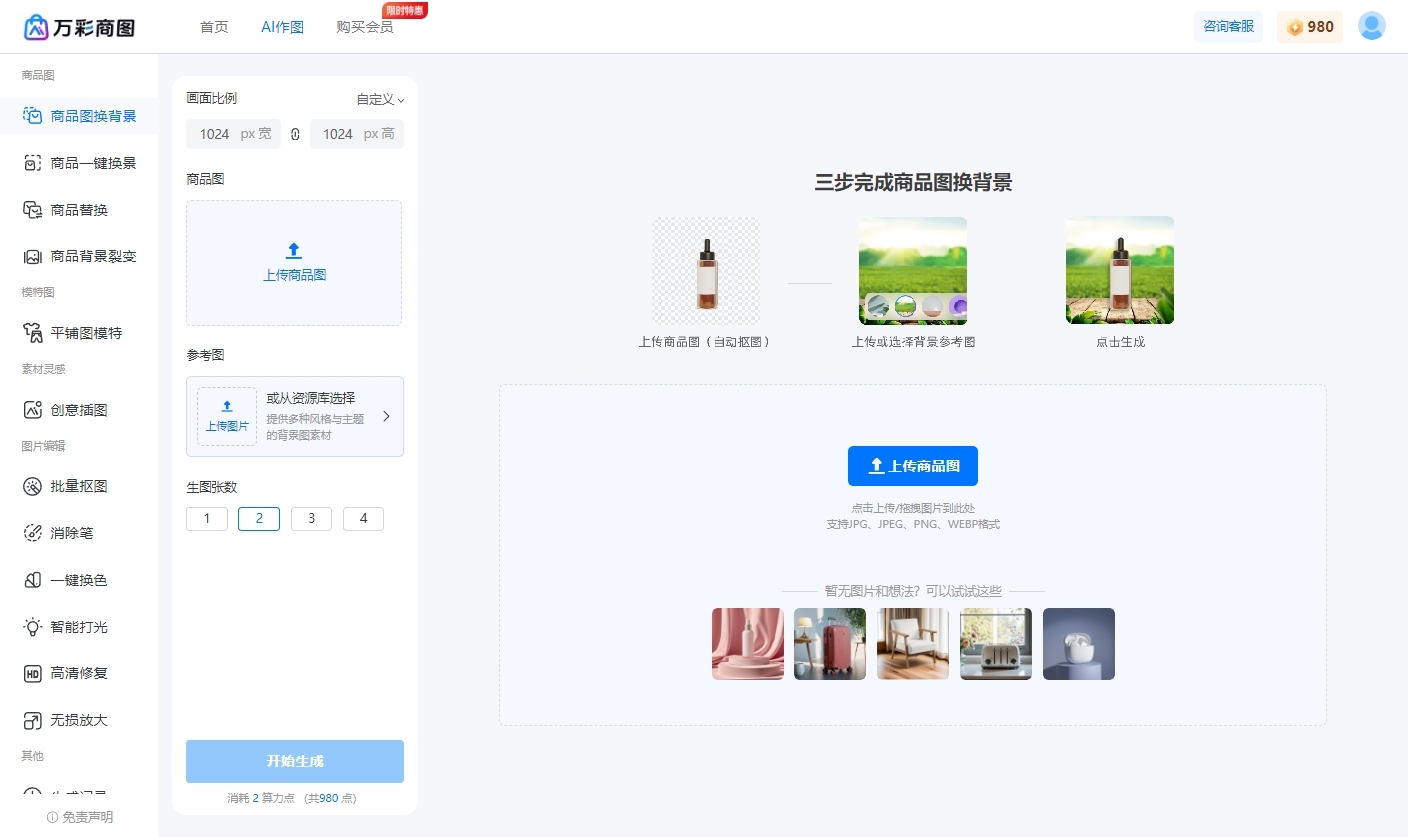
Task: Open 商品一键换景 tool
Action: pos(79,163)
